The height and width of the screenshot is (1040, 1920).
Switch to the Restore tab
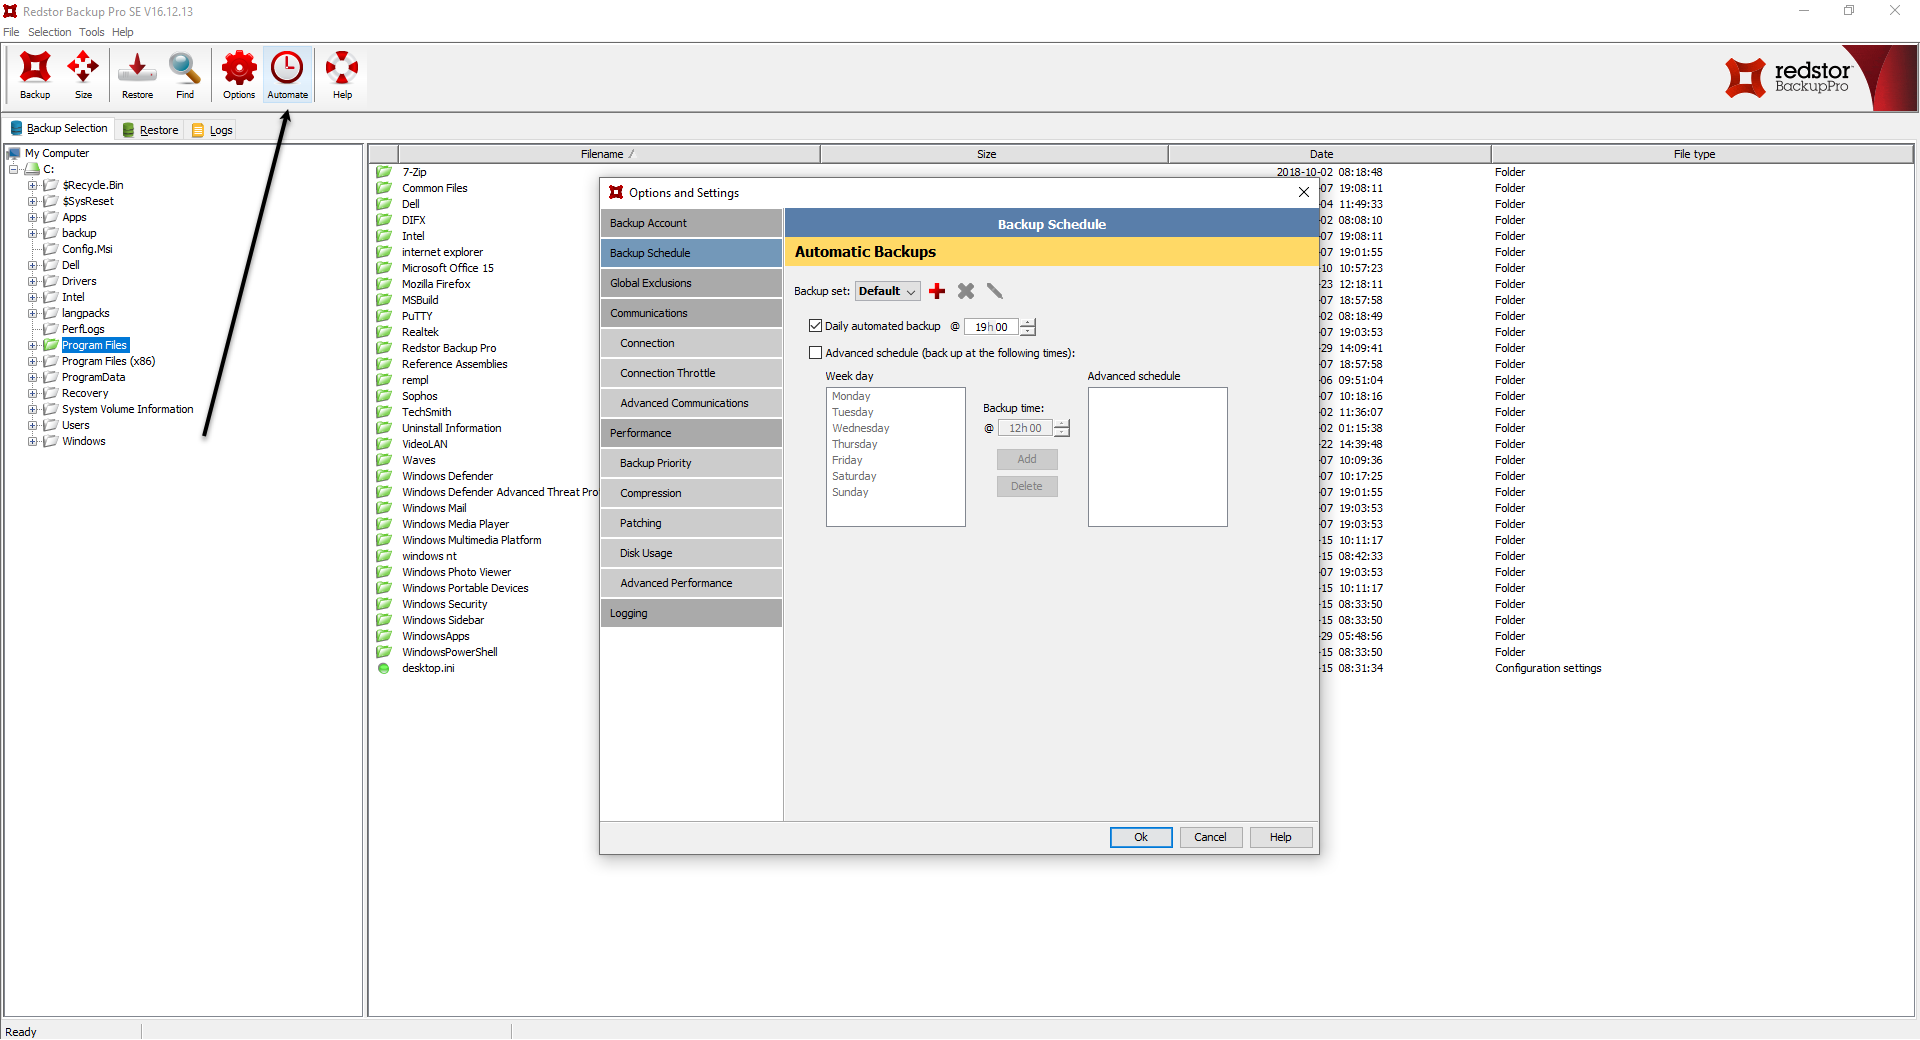pyautogui.click(x=150, y=130)
